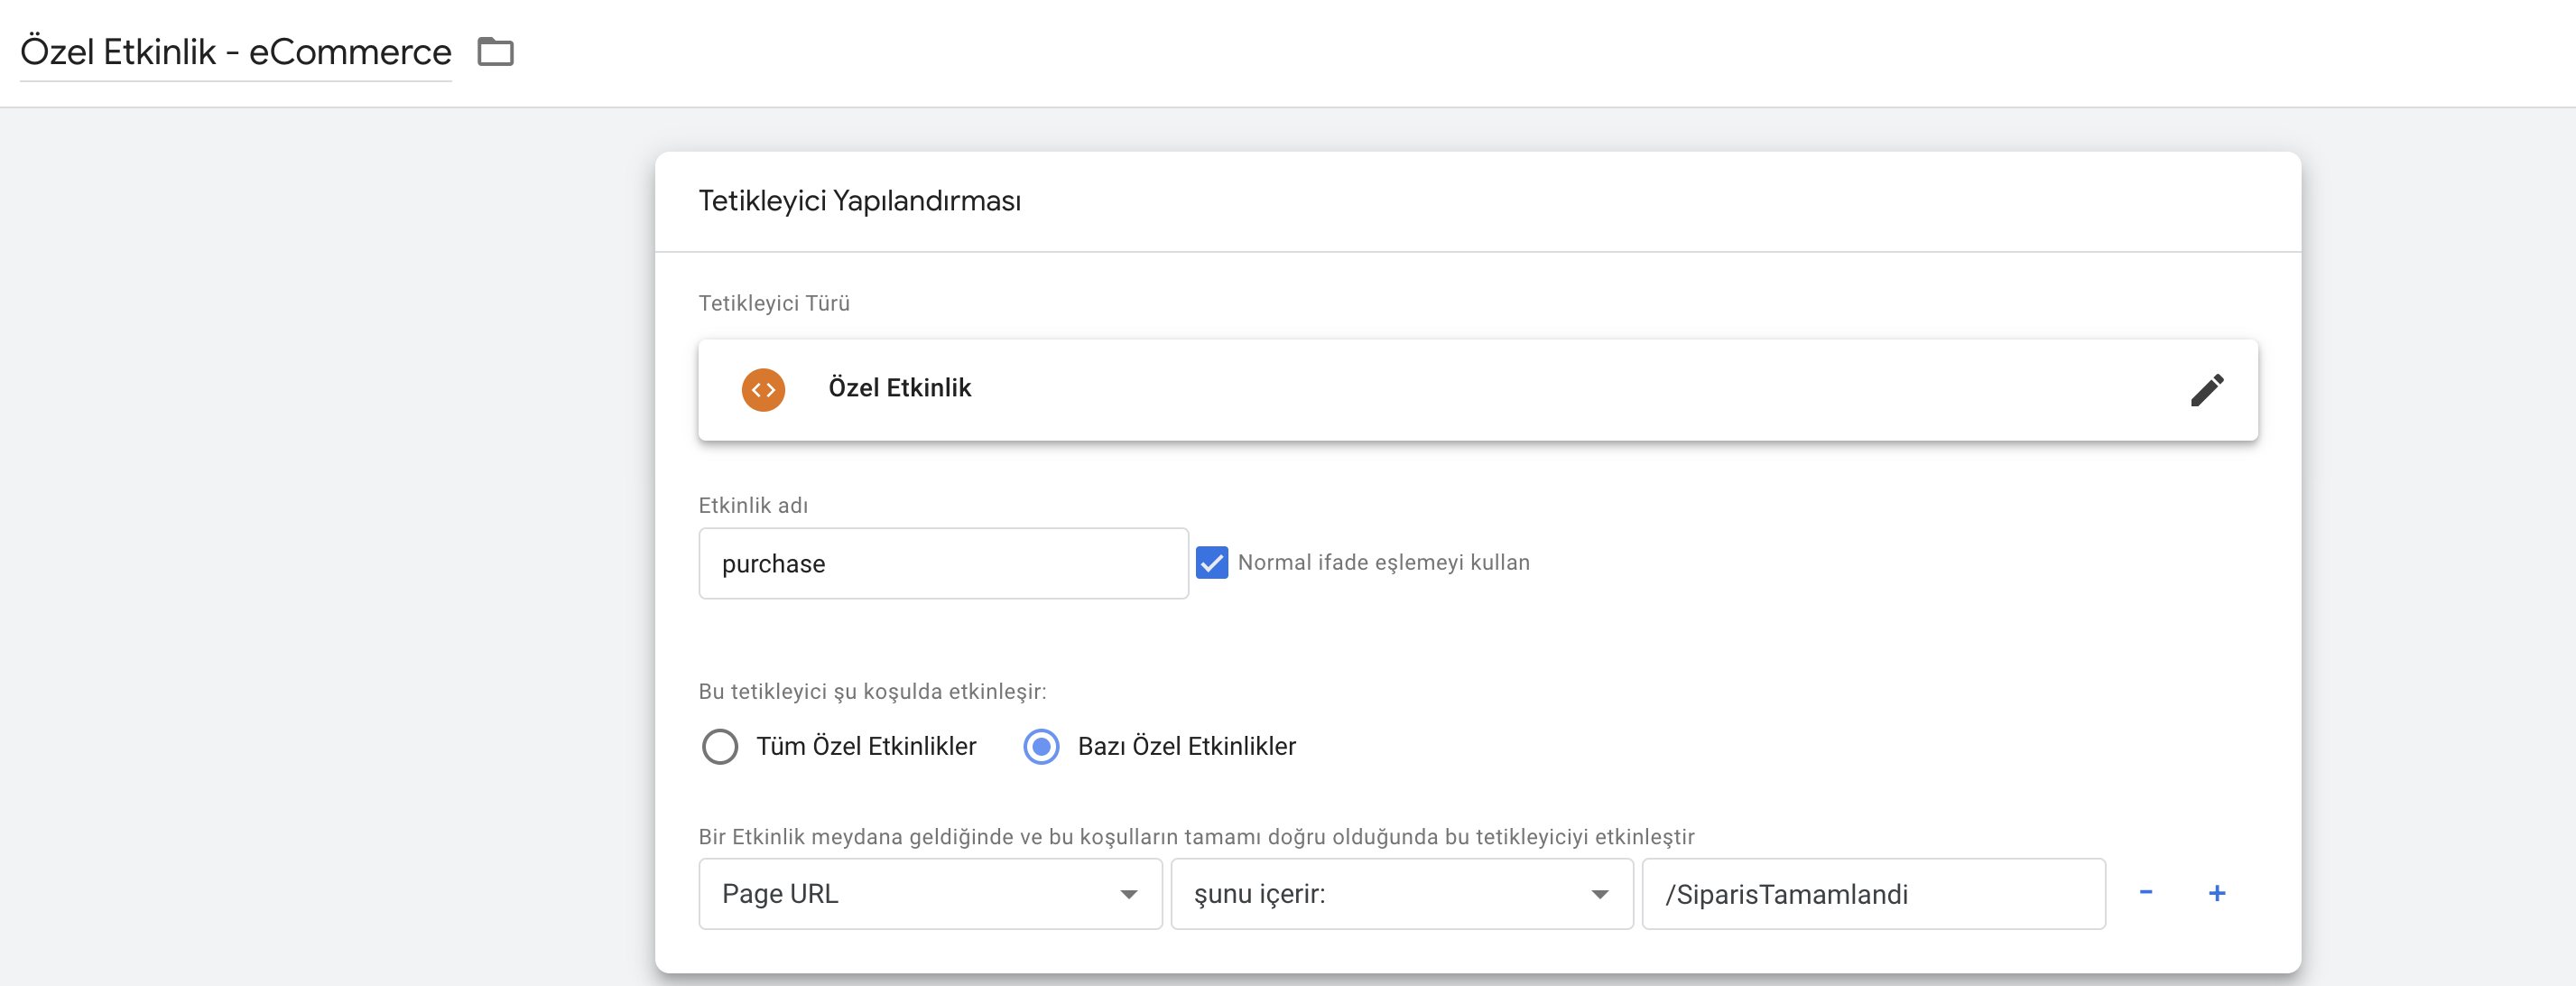
Task: Click the trigger name title Özel Etkinlik - eCommerce
Action: (236, 52)
